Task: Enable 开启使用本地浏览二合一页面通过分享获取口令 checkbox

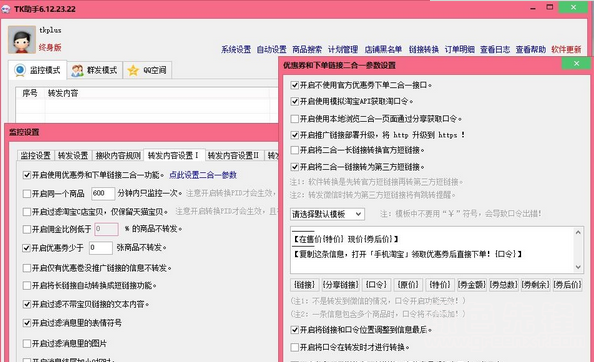Action: pos(295,119)
